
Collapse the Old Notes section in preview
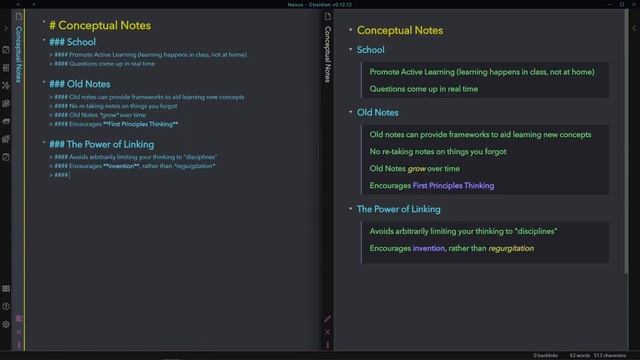[x=350, y=112]
